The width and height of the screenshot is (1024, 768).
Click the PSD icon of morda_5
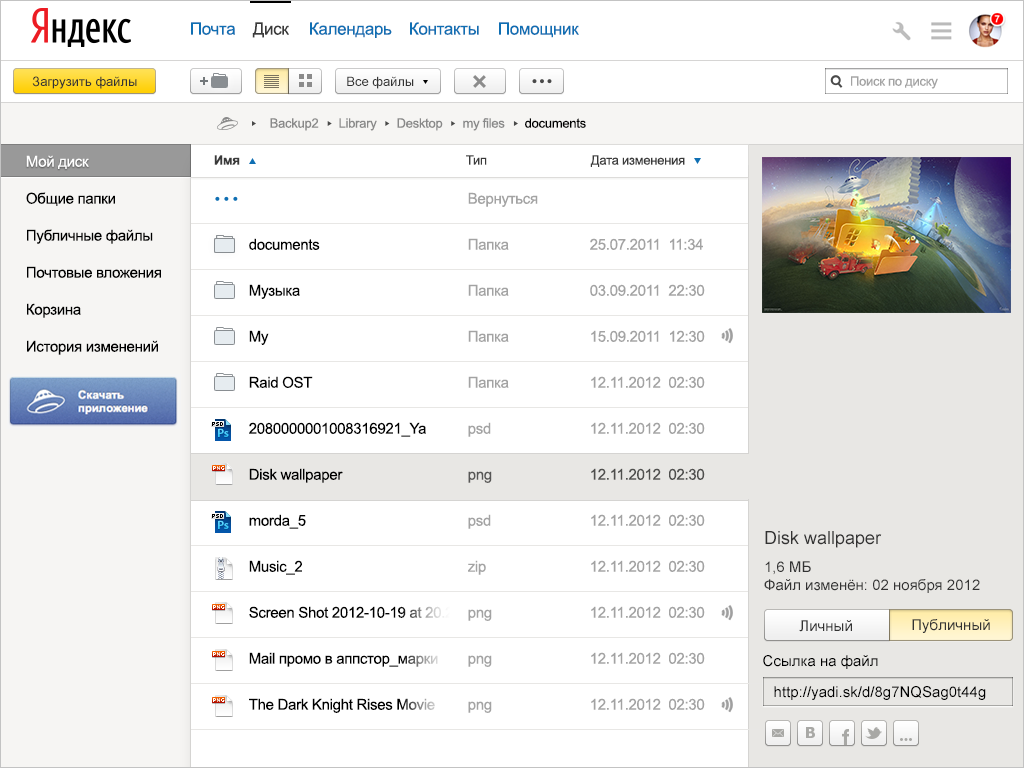[x=221, y=521]
